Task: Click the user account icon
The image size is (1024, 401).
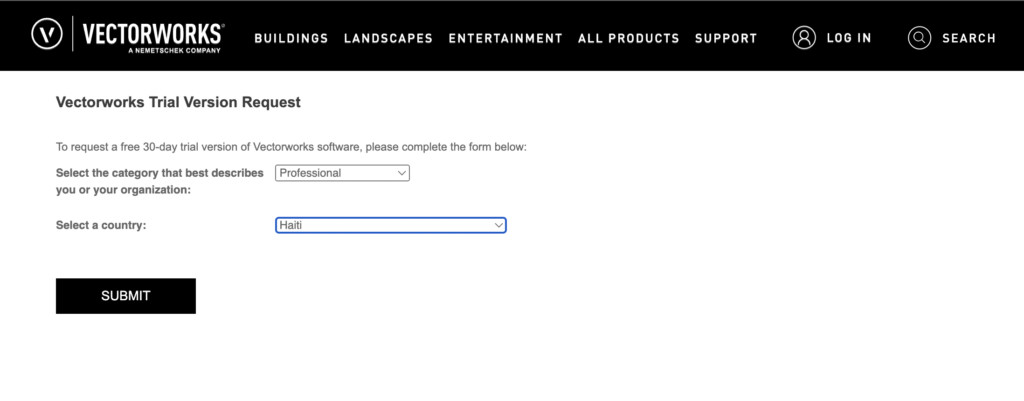Action: [x=804, y=38]
